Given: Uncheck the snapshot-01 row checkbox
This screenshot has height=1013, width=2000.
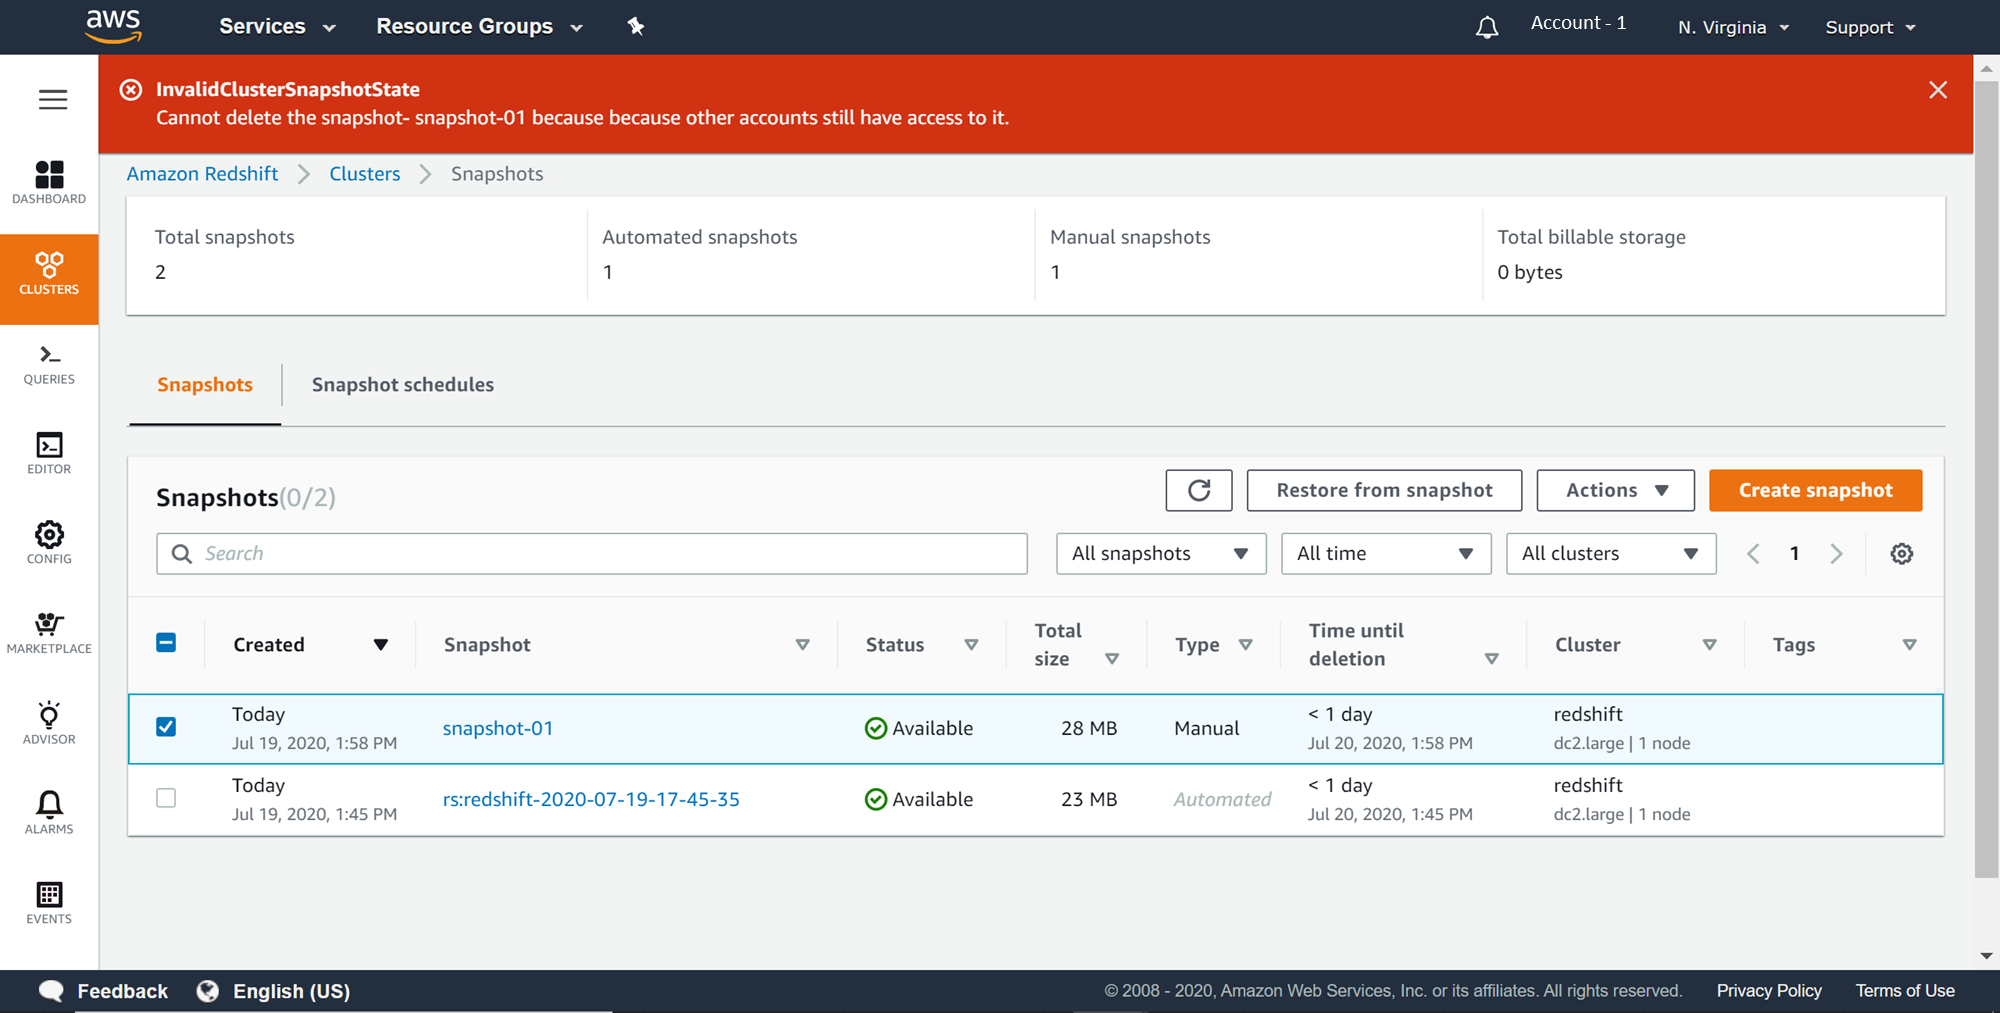Looking at the screenshot, I should click(x=166, y=727).
